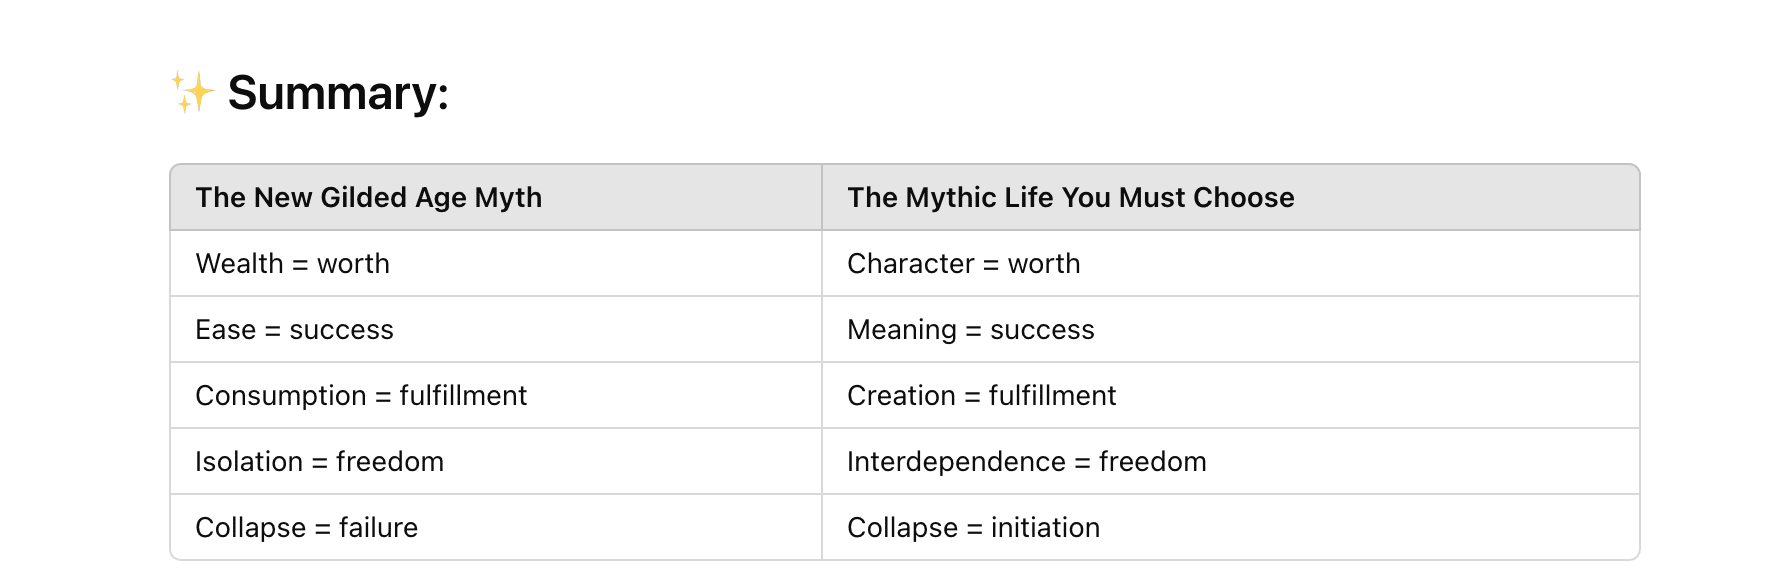Select the 'Collapse = initiation' cell
This screenshot has height=583, width=1779.
(1230, 527)
